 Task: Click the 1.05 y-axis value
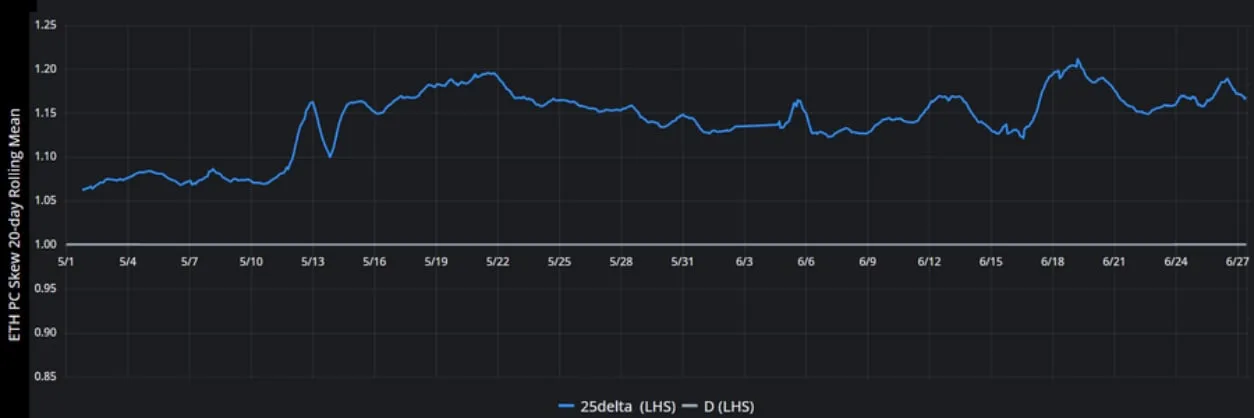pos(45,201)
